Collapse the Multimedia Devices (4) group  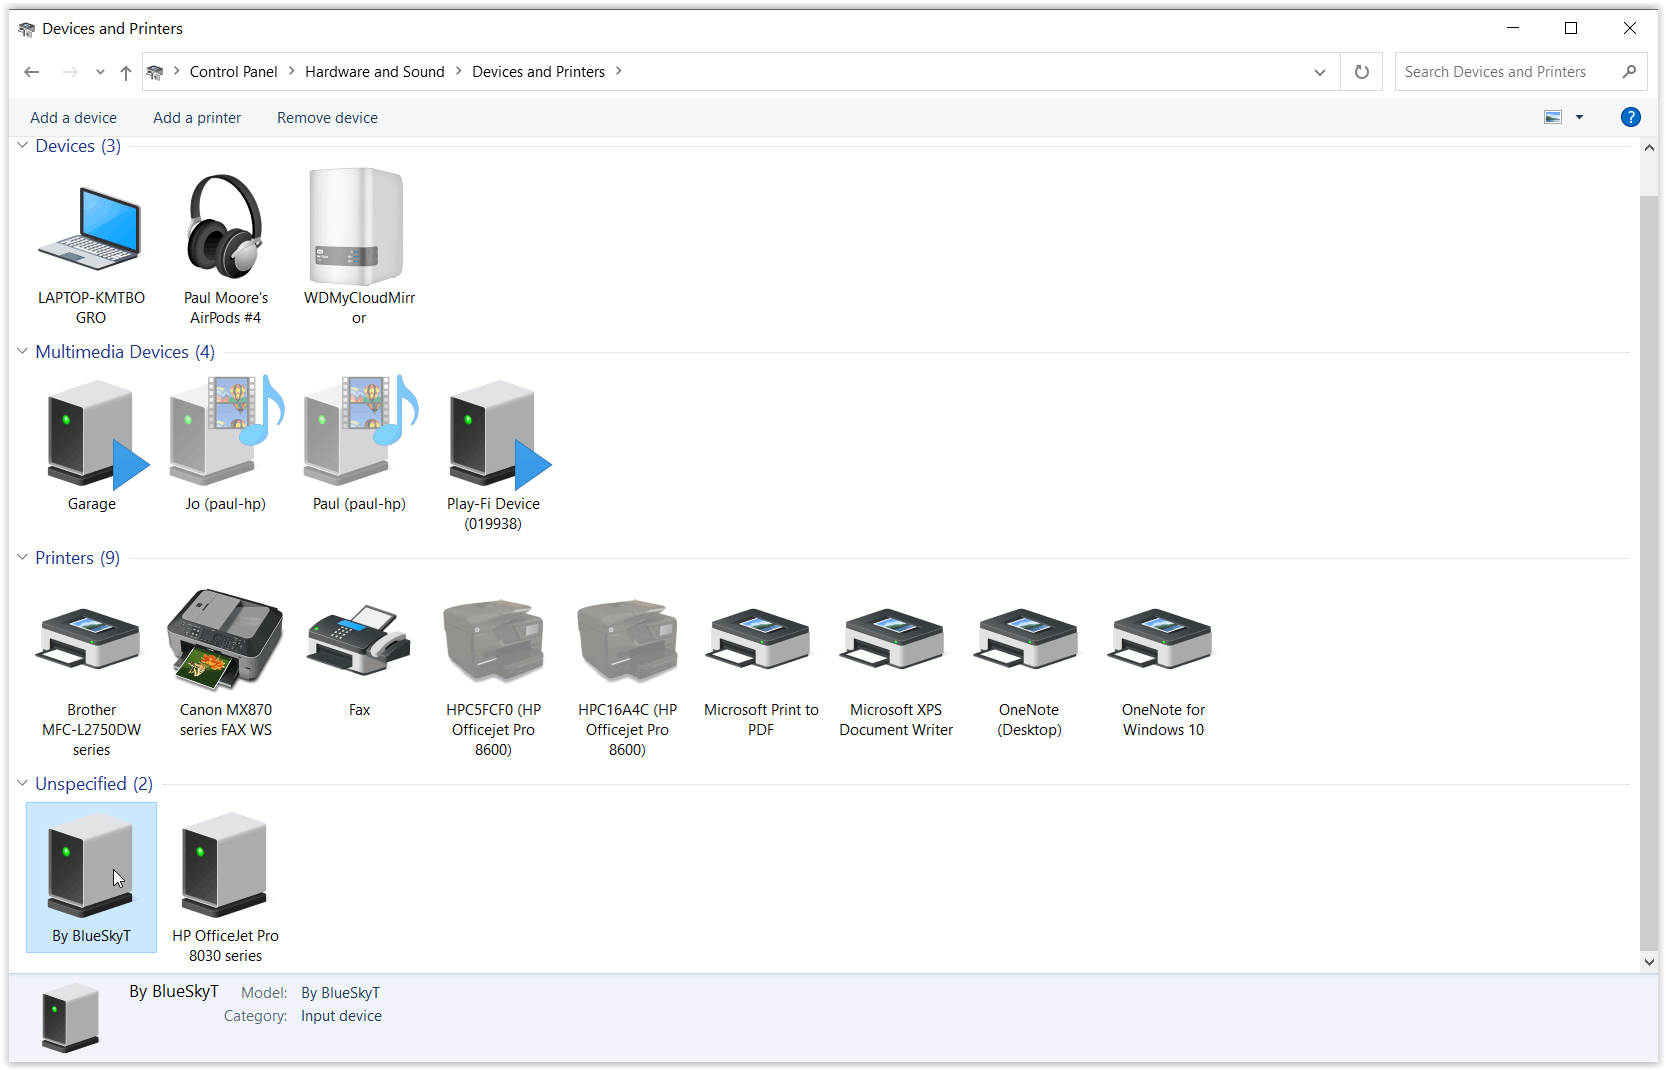click(x=22, y=352)
